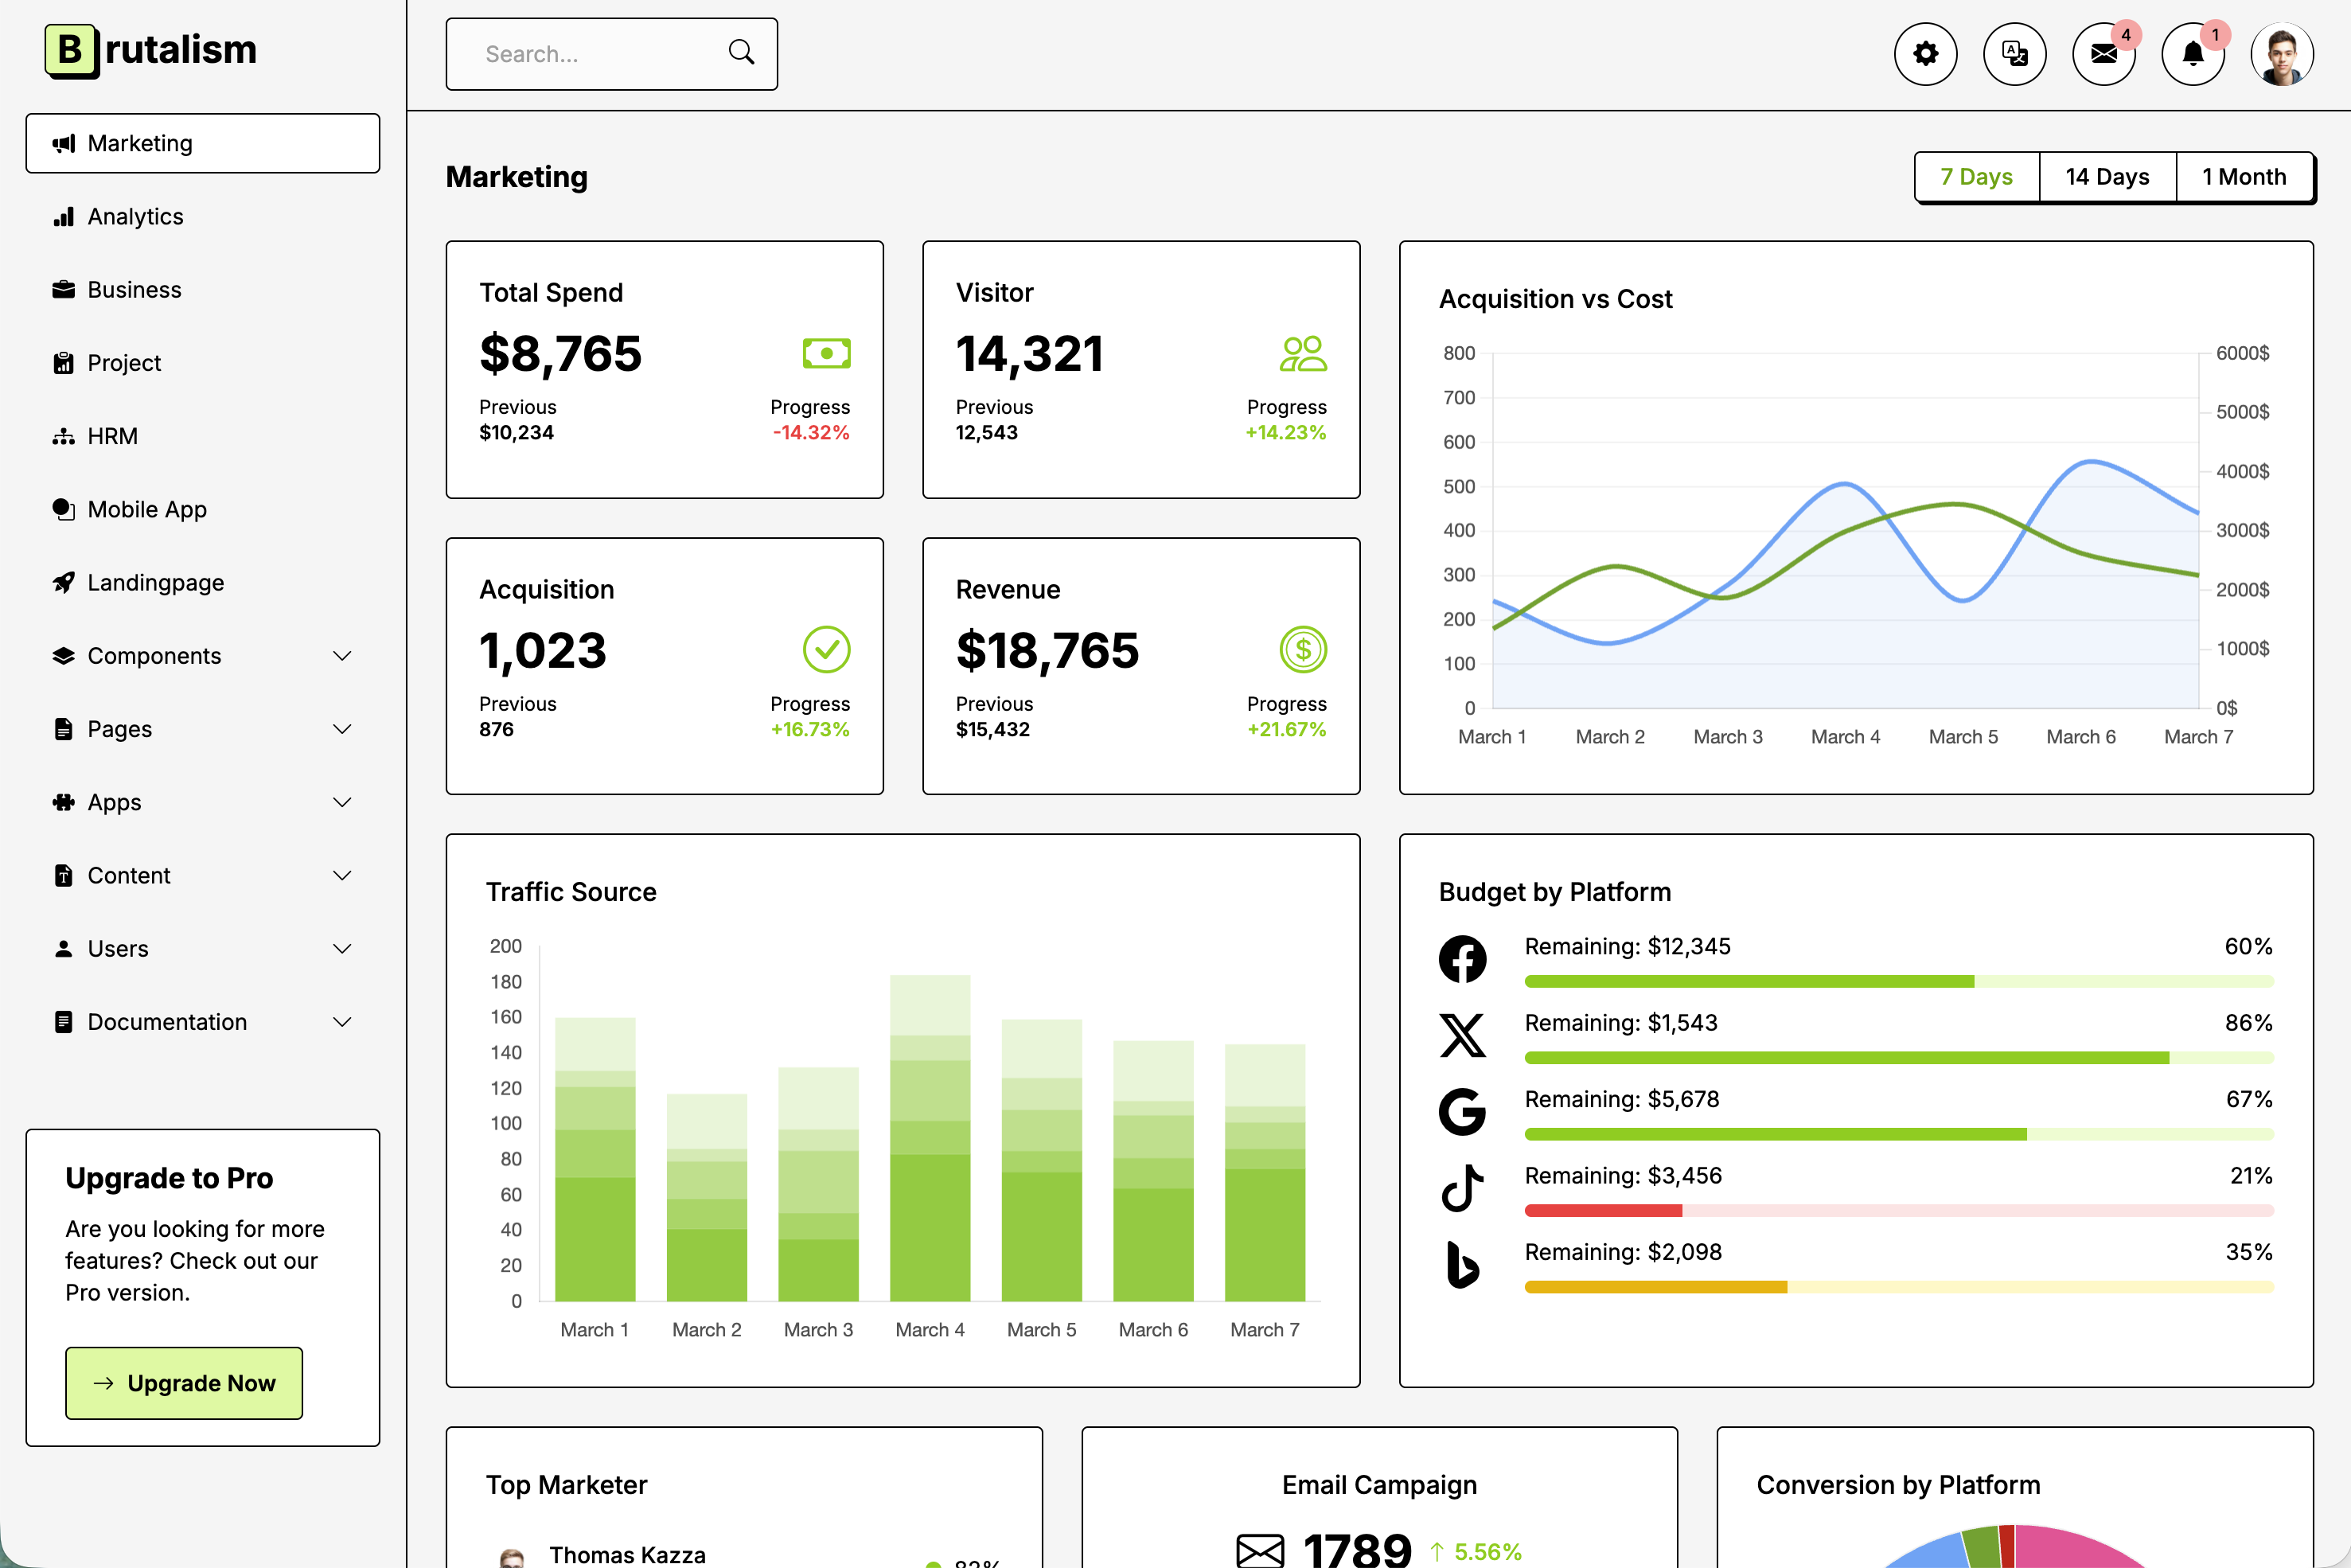Screen dimensions: 2351x1568
Task: Click the Project clipboard icon
Action: click(64, 363)
